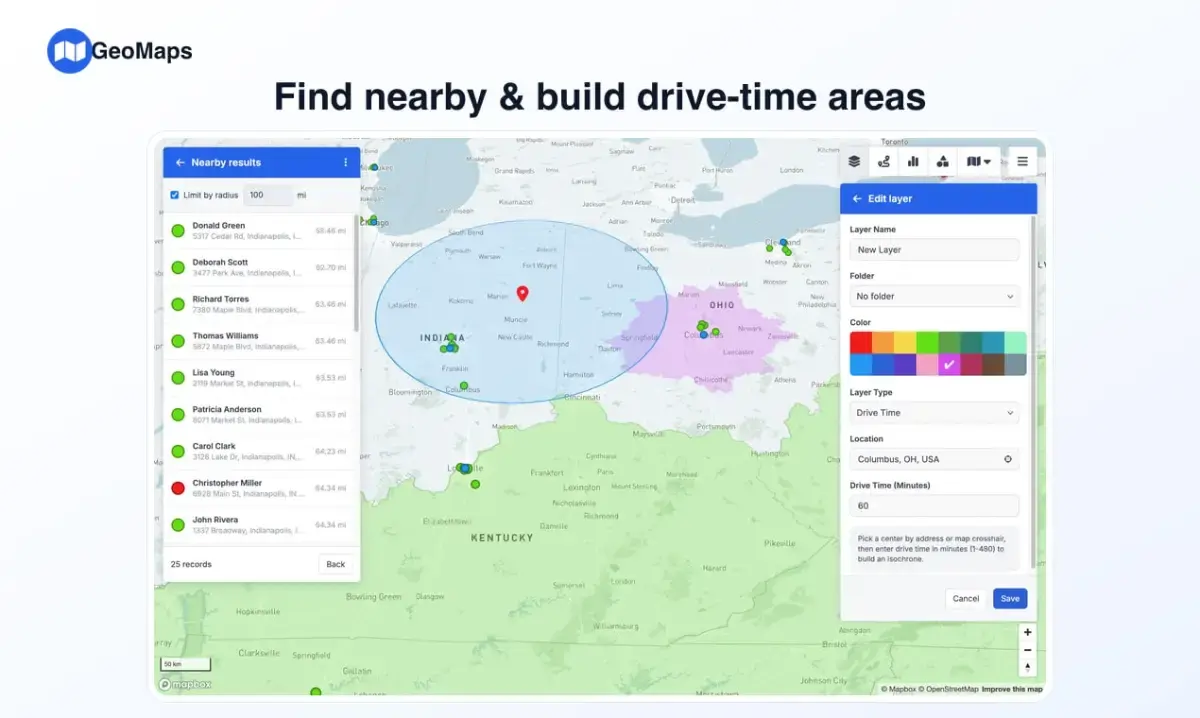Click the Back button in results panel
The image size is (1200, 718).
(336, 564)
